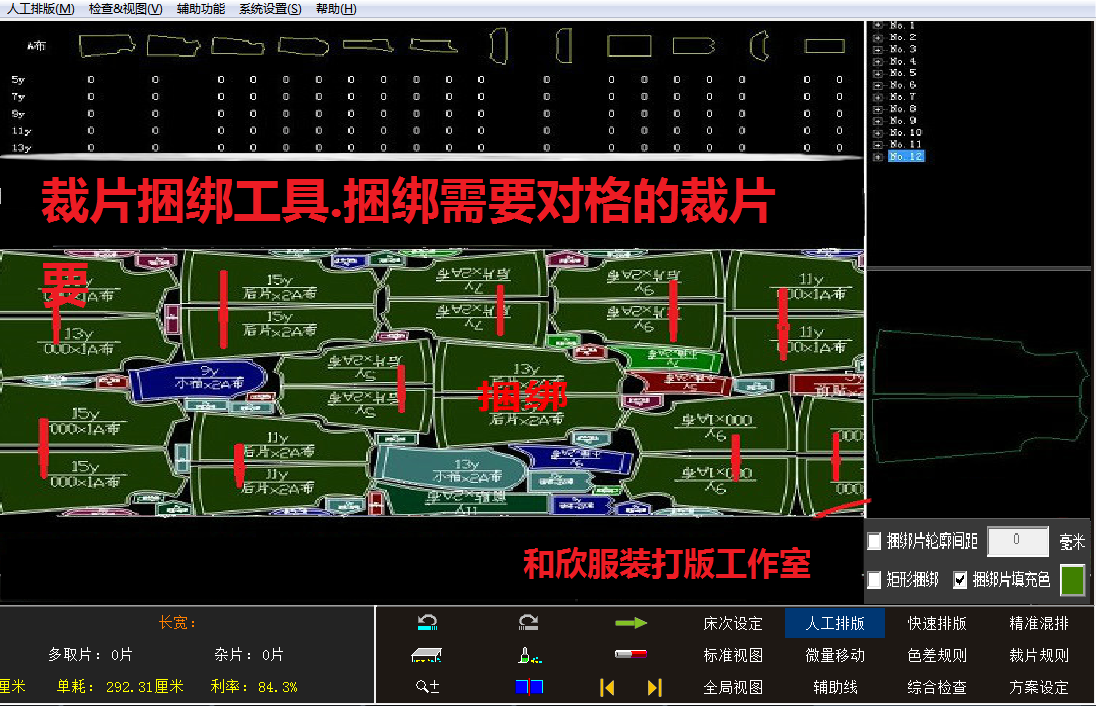The height and width of the screenshot is (706, 1096).
Task: Click the Undo arrow icon
Action: point(428,621)
